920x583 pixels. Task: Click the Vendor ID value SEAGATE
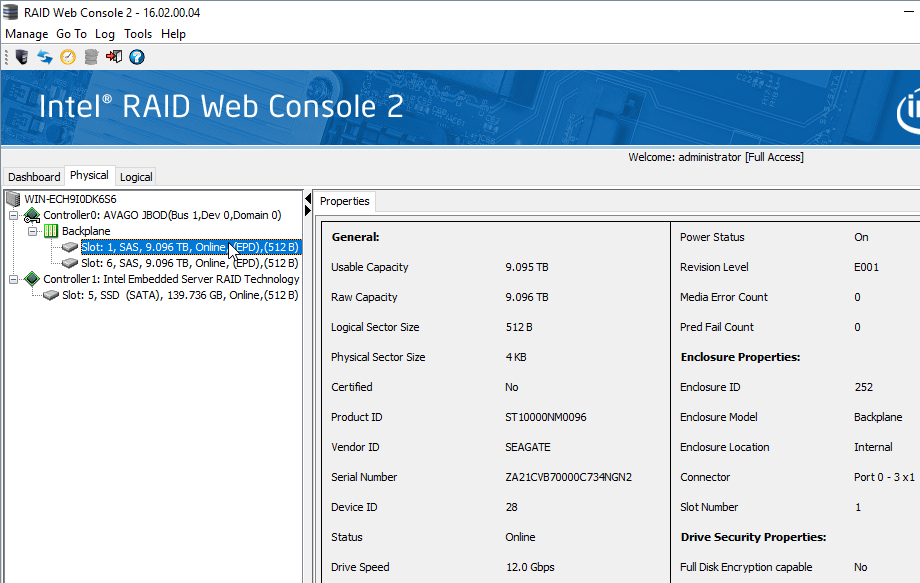click(x=527, y=447)
